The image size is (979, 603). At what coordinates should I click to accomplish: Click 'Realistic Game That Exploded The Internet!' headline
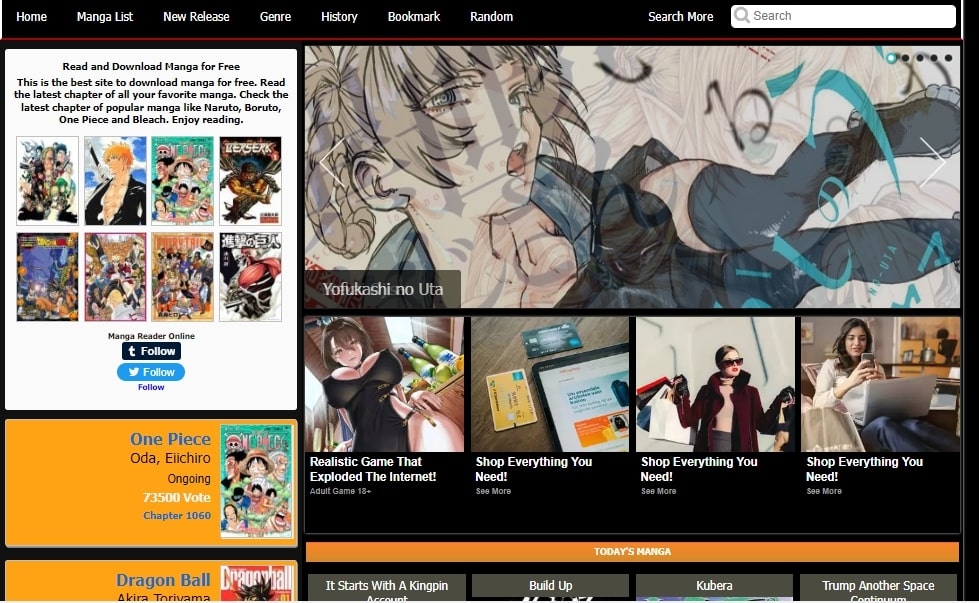373,469
